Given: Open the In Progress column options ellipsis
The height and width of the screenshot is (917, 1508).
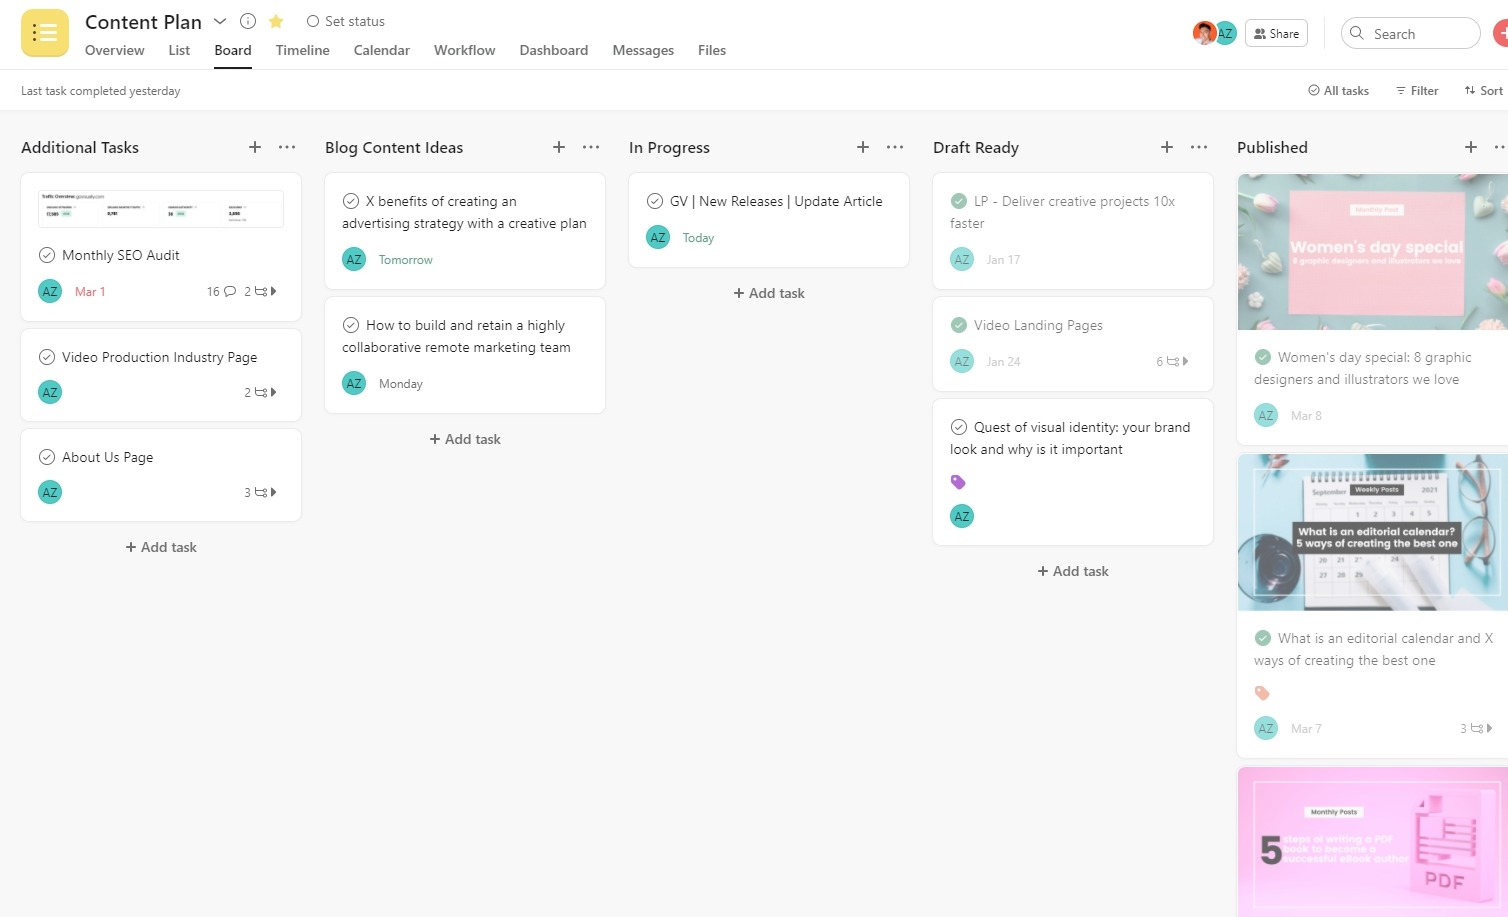Looking at the screenshot, I should point(895,147).
